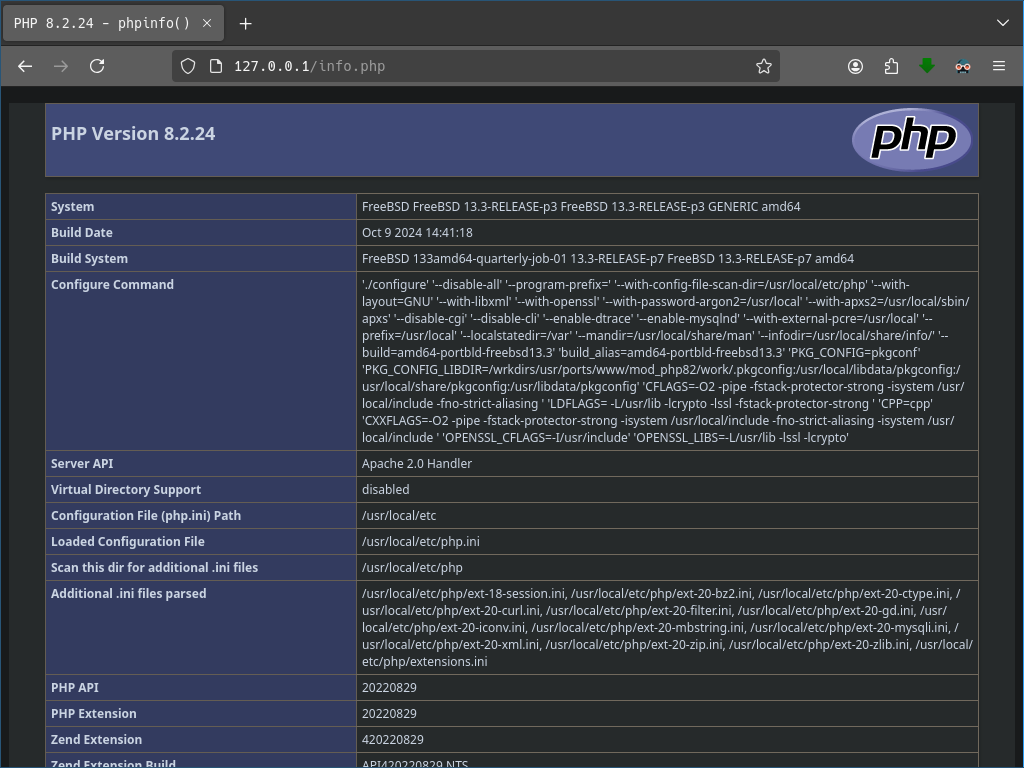Go back to the previous page

pyautogui.click(x=25, y=66)
